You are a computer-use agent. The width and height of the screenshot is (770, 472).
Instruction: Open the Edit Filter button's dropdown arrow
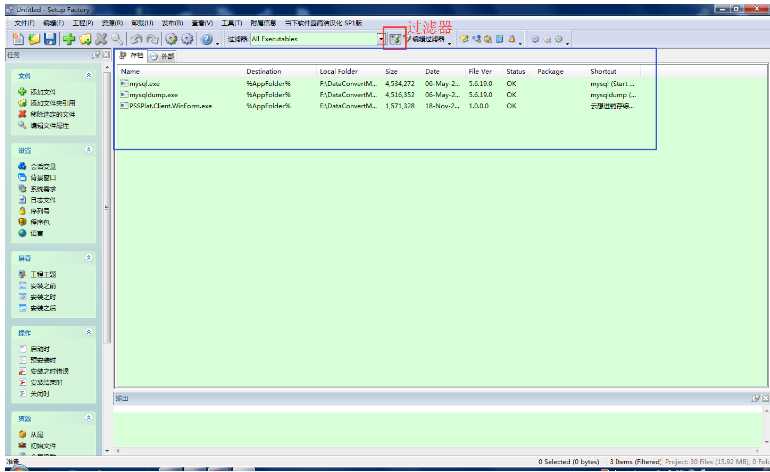coord(450,43)
